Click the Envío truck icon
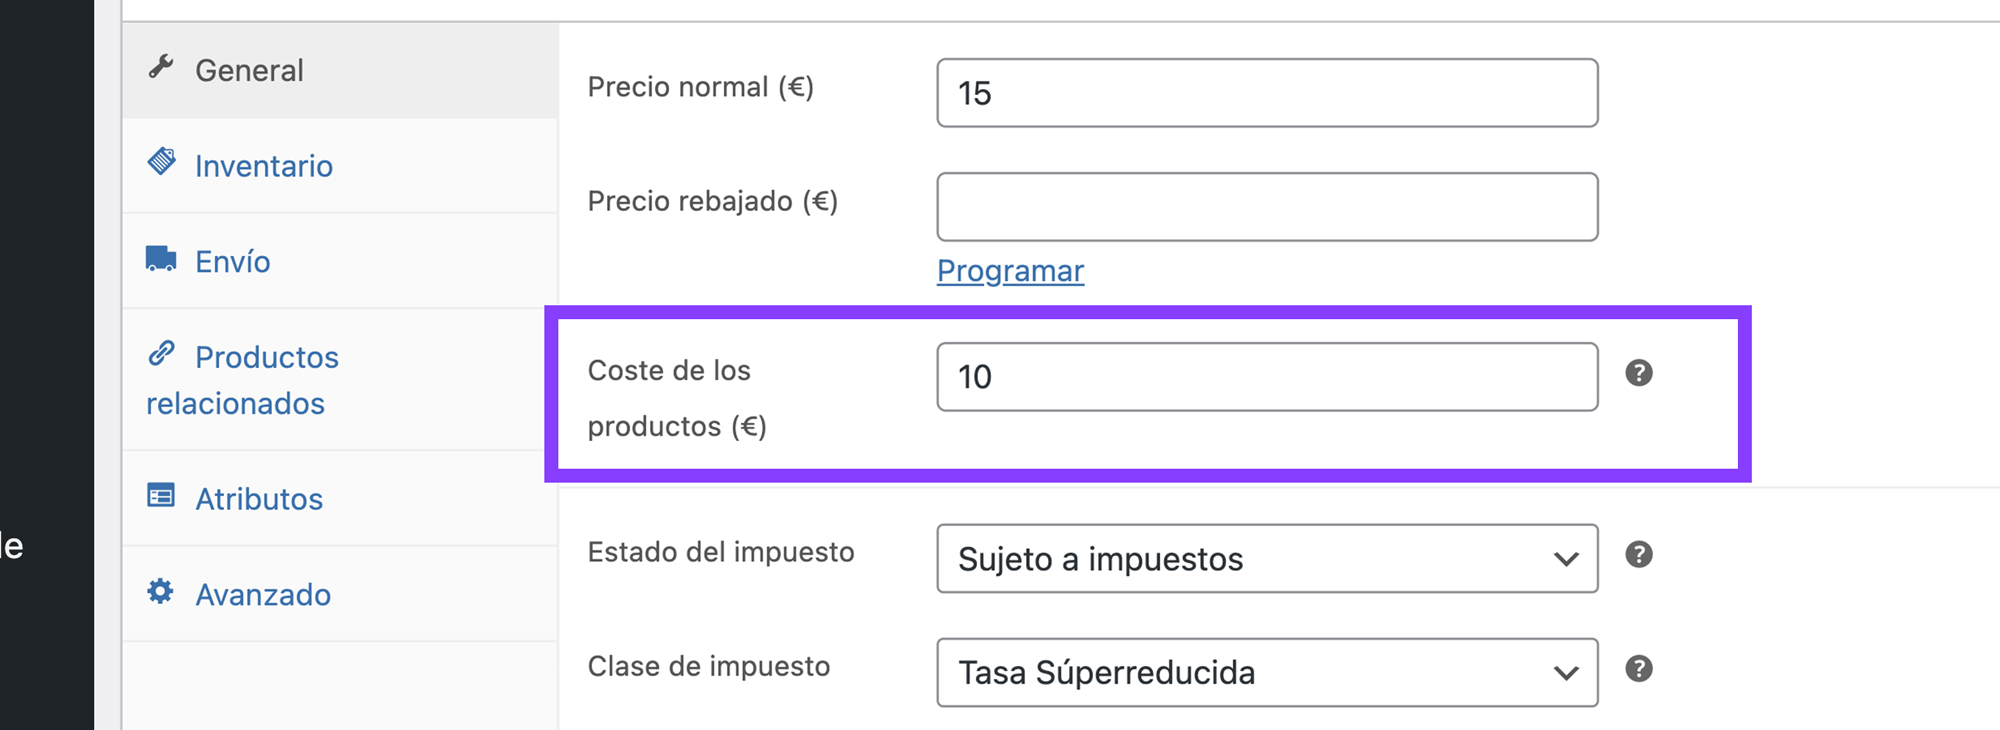 pos(161,258)
